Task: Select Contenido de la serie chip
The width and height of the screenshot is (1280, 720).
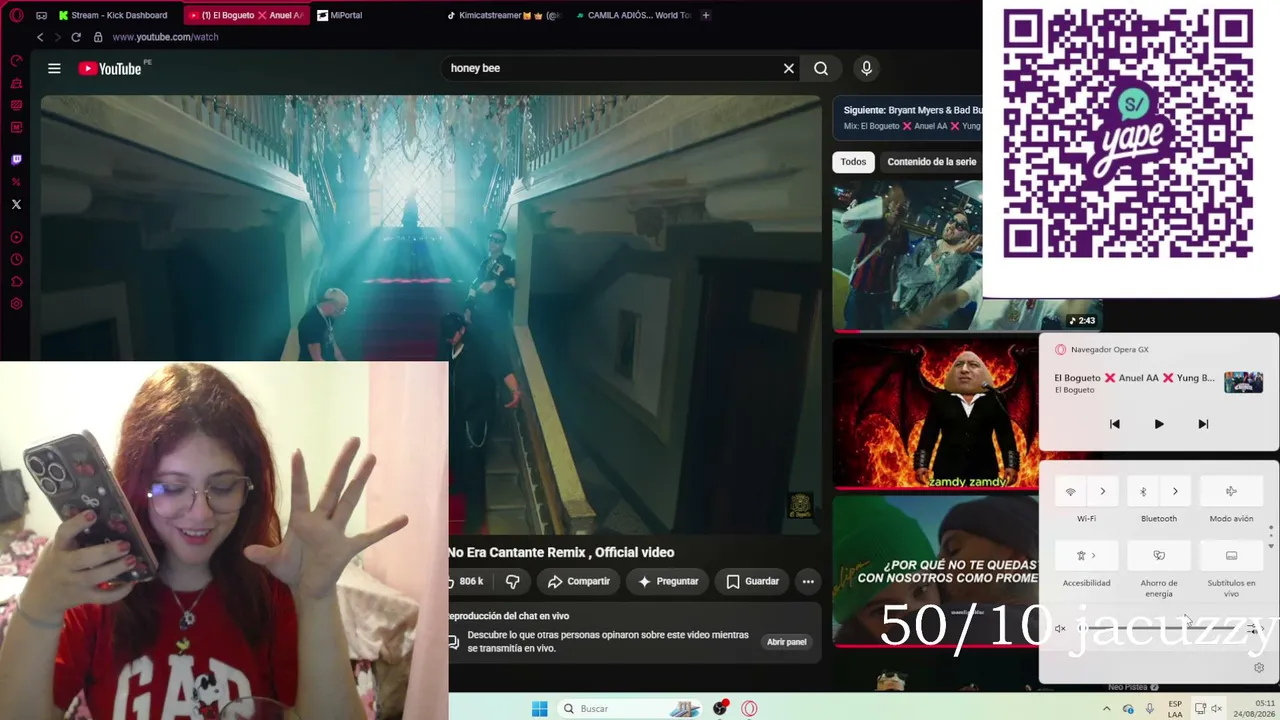Action: [931, 162]
